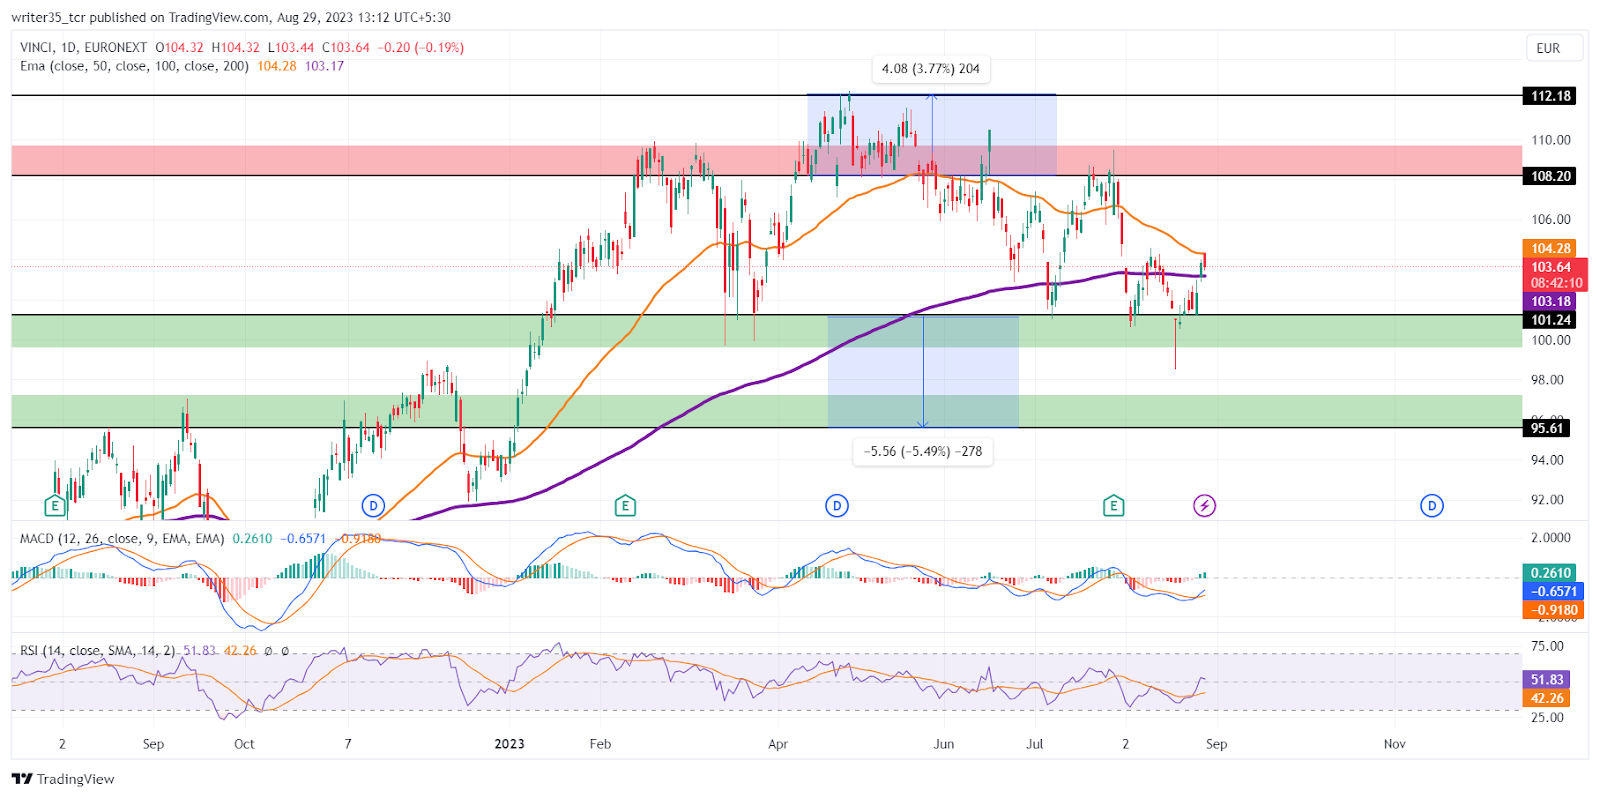1600x798 pixels.
Task: Click the future dividend D marker near November
Action: (x=1431, y=506)
